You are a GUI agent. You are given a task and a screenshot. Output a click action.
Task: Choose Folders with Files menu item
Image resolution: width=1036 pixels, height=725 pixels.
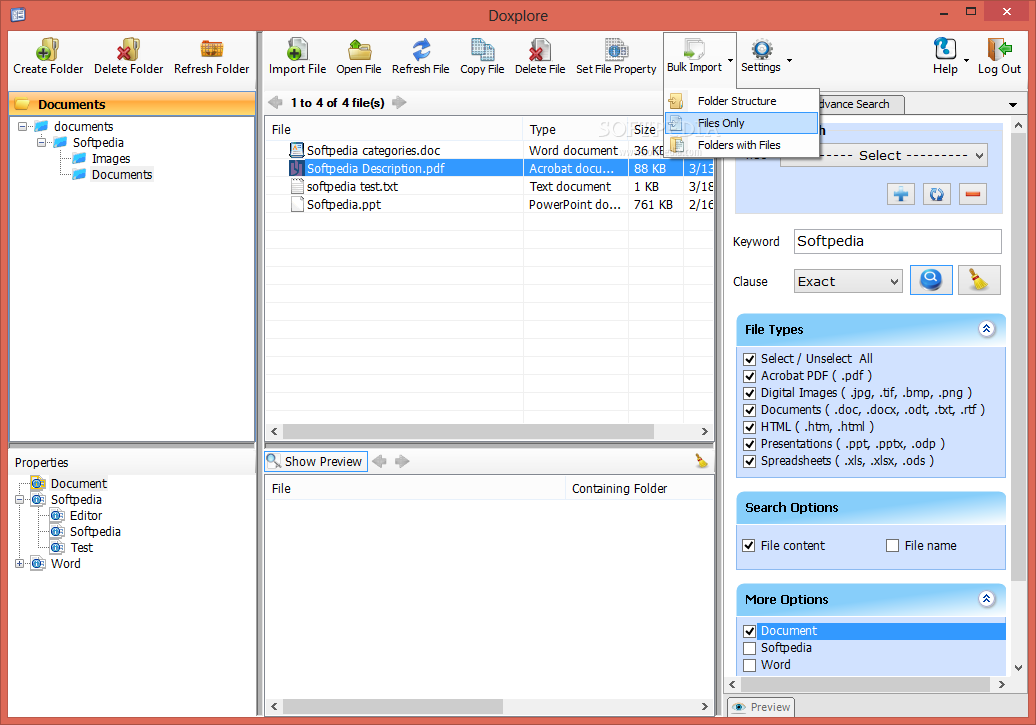742,145
